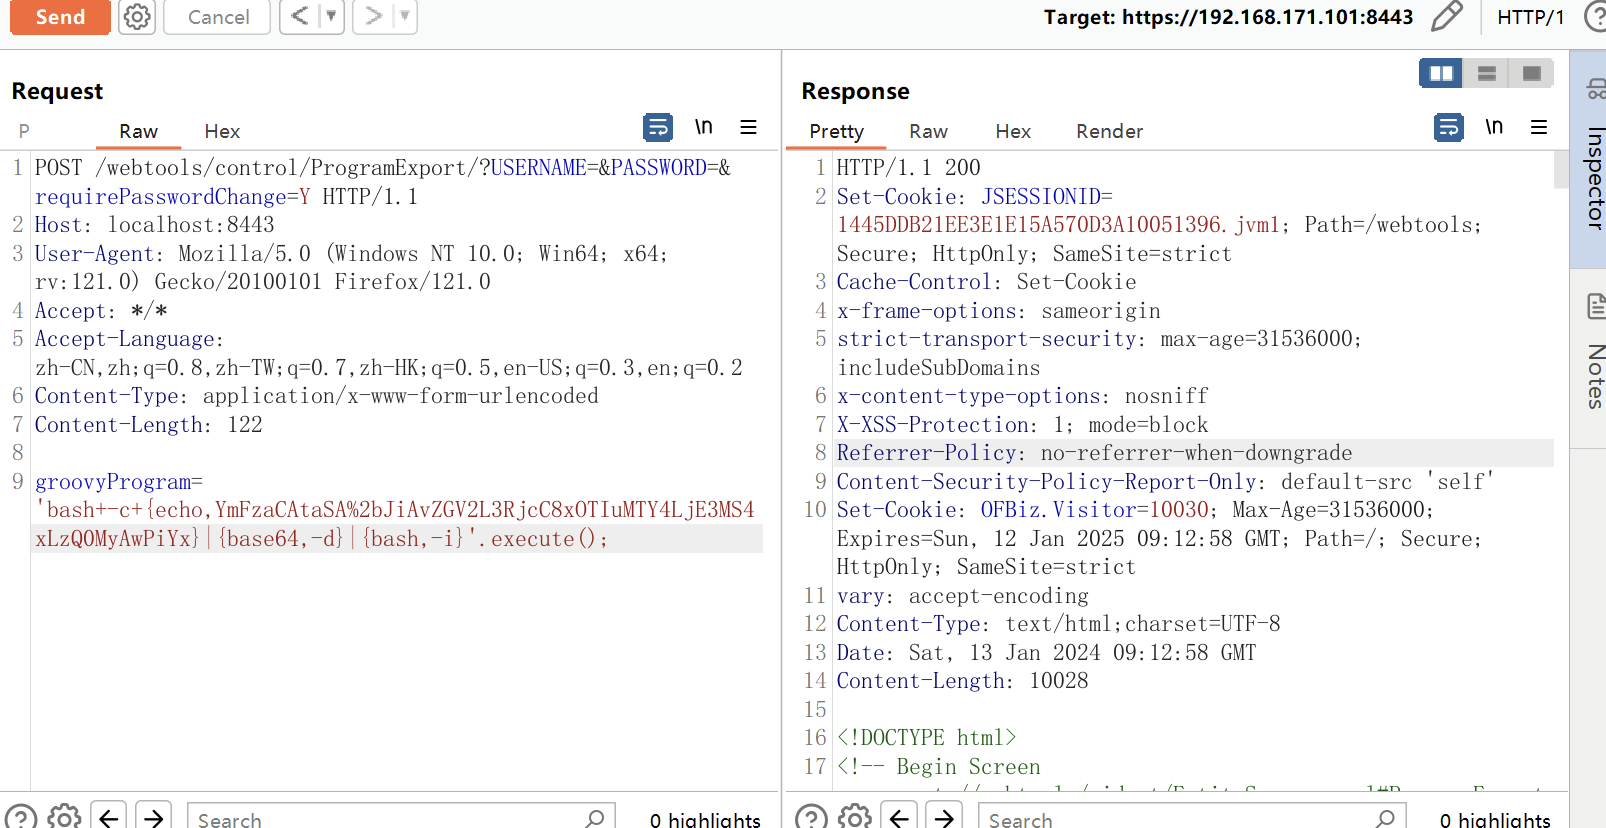1606x828 pixels.
Task: Open the Response panel hamburger menu
Action: (x=1539, y=127)
